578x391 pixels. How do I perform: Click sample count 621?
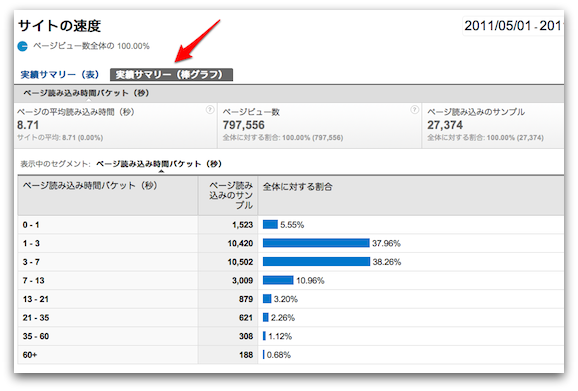tap(246, 318)
